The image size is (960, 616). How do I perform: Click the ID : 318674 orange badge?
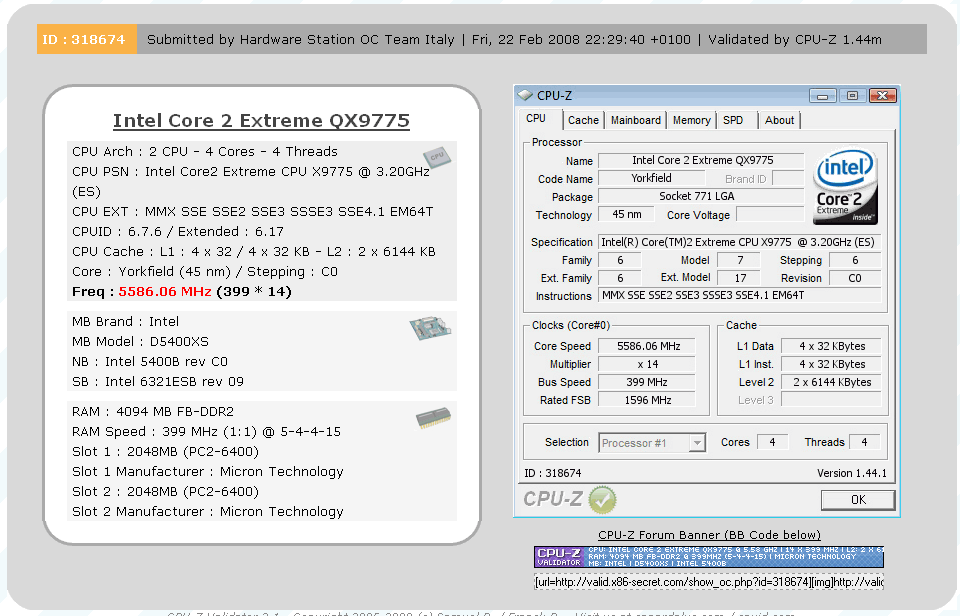86,39
